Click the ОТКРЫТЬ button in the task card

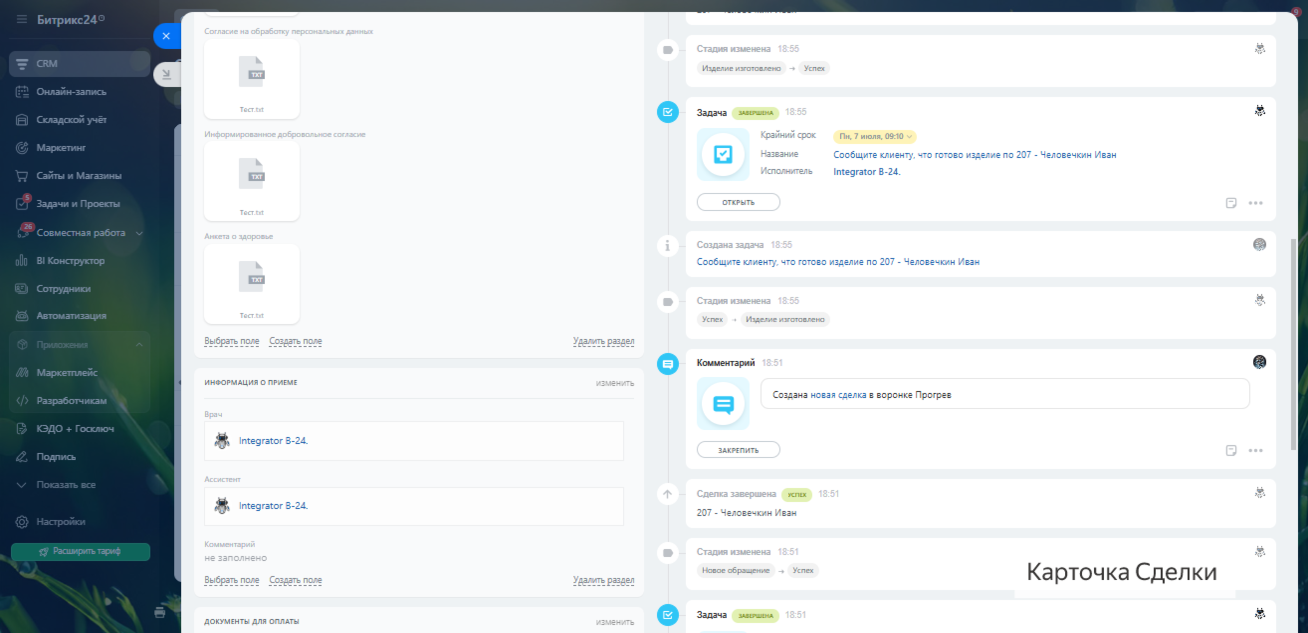[x=738, y=202]
